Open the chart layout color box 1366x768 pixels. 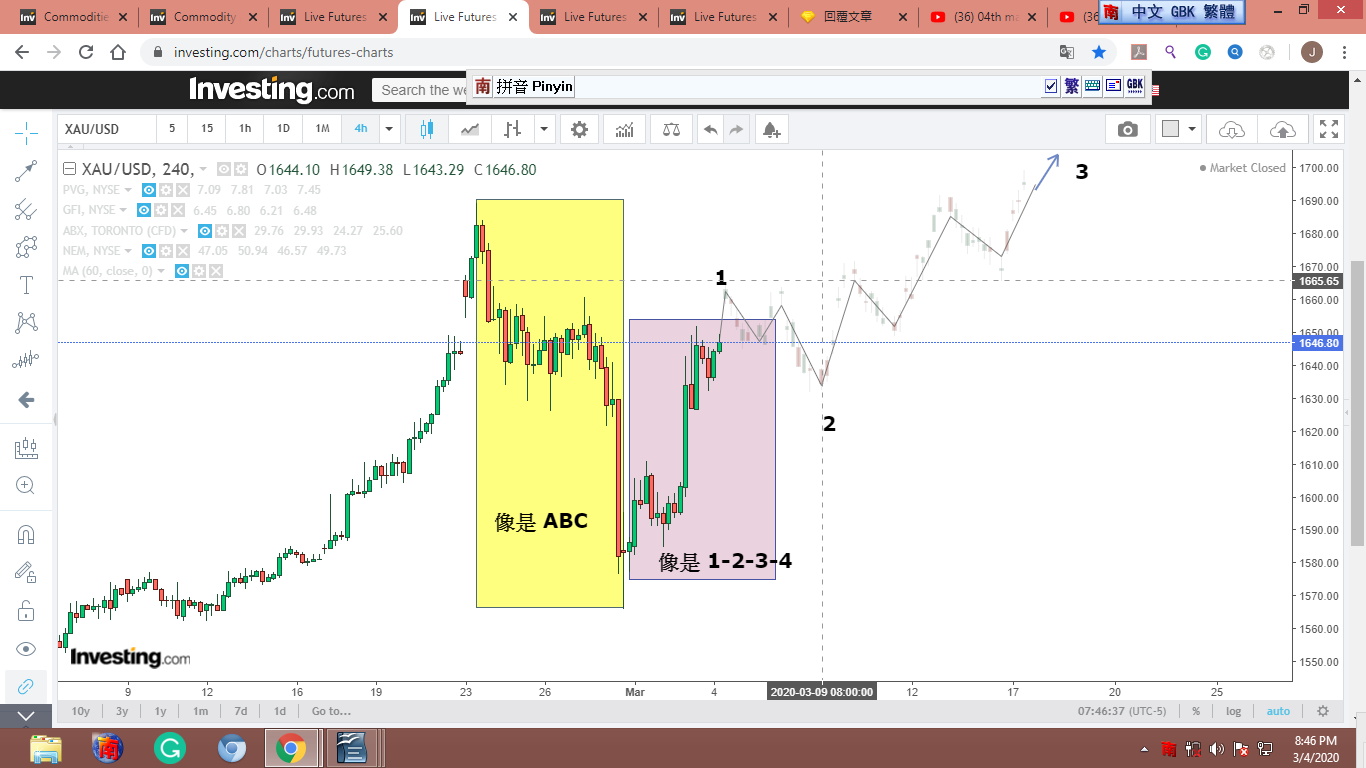click(1170, 129)
